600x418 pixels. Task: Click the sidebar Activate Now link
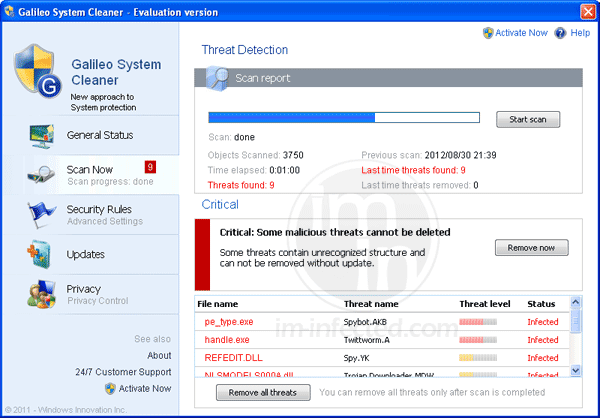pyautogui.click(x=145, y=389)
